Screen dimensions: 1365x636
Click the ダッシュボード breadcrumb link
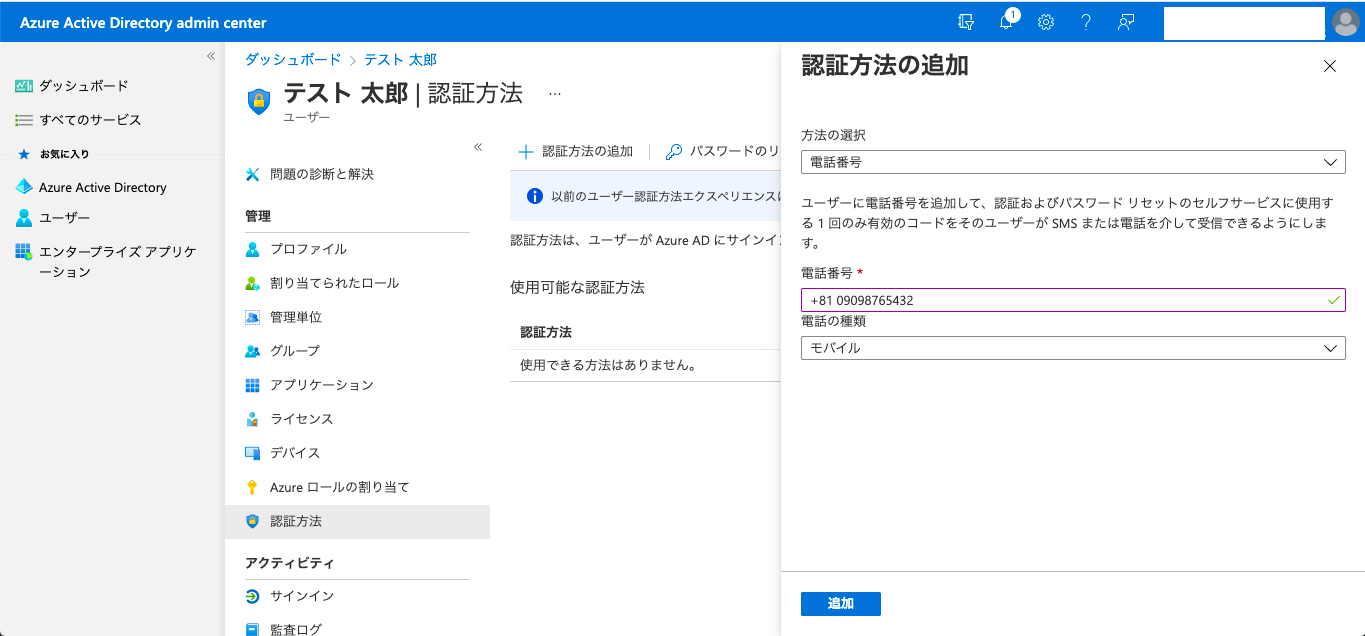293,60
